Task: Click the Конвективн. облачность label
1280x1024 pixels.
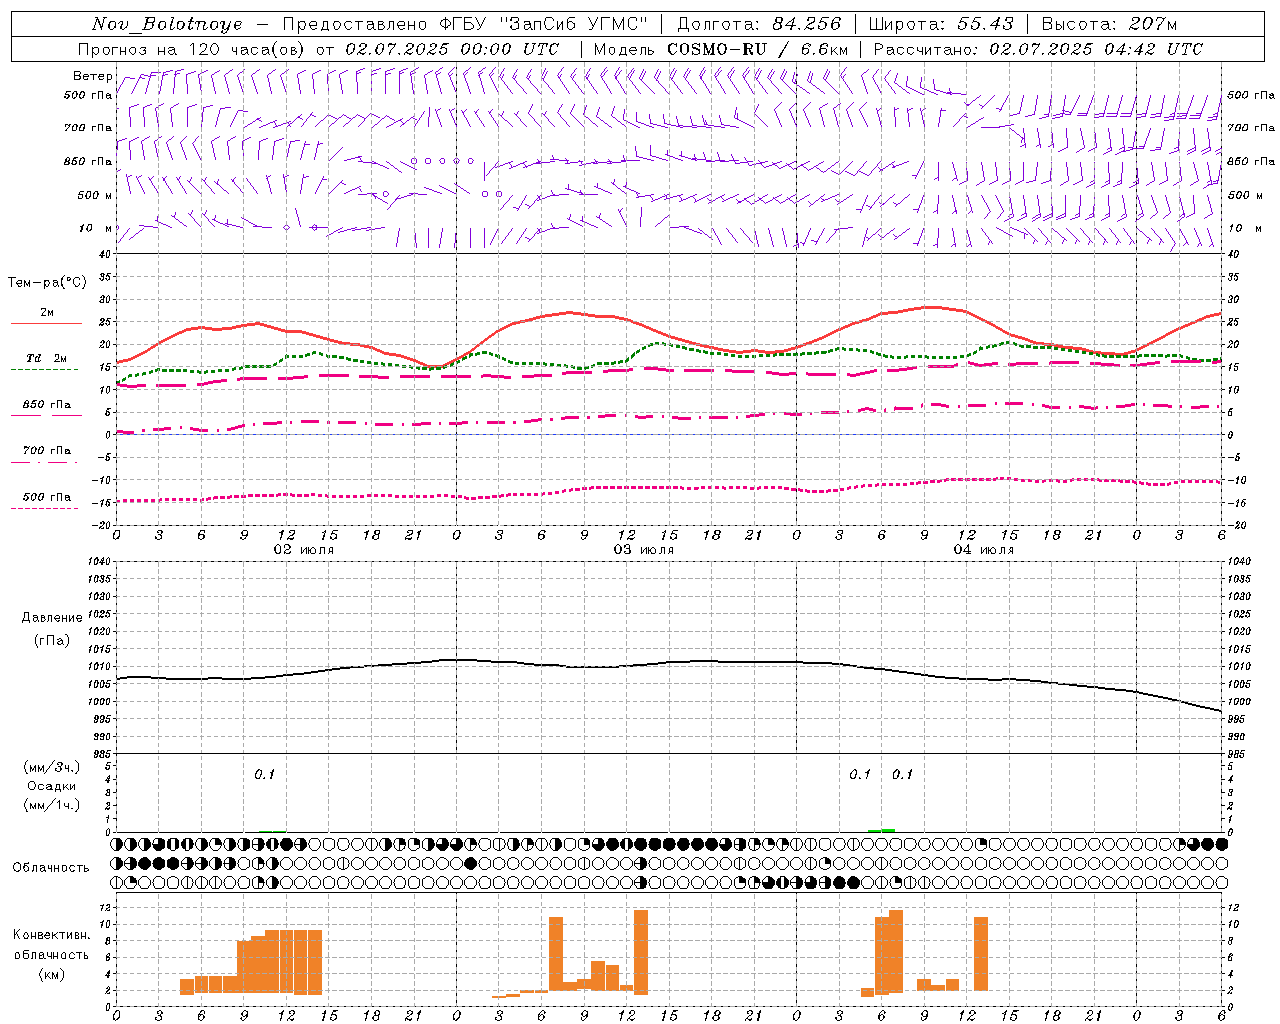Action: (51, 944)
